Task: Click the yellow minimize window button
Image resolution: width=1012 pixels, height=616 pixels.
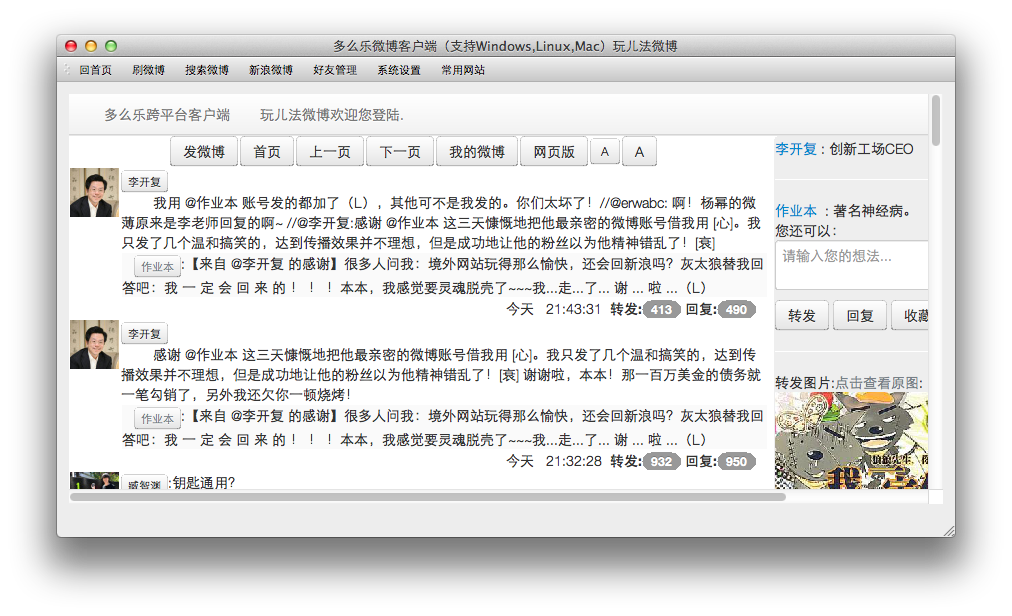Action: pyautogui.click(x=91, y=46)
